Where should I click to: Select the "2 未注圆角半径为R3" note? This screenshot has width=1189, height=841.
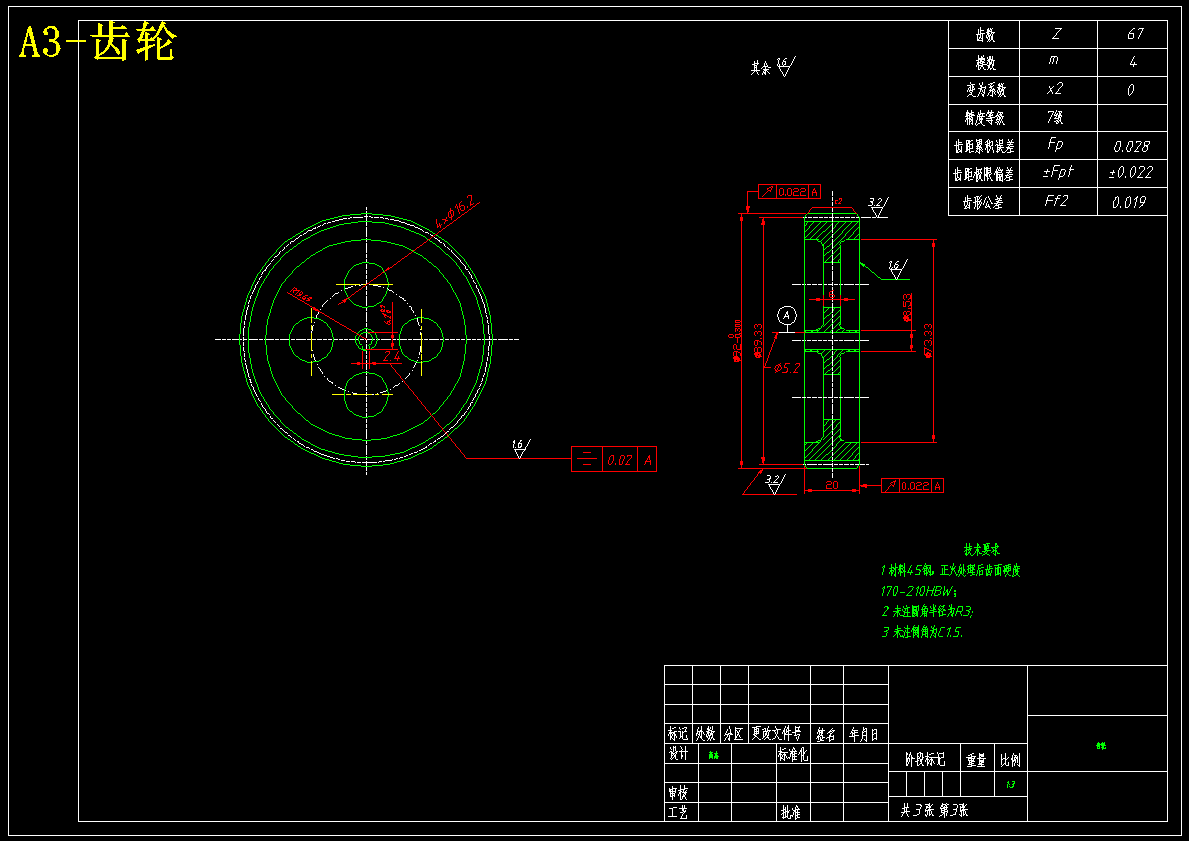[x=927, y=611]
